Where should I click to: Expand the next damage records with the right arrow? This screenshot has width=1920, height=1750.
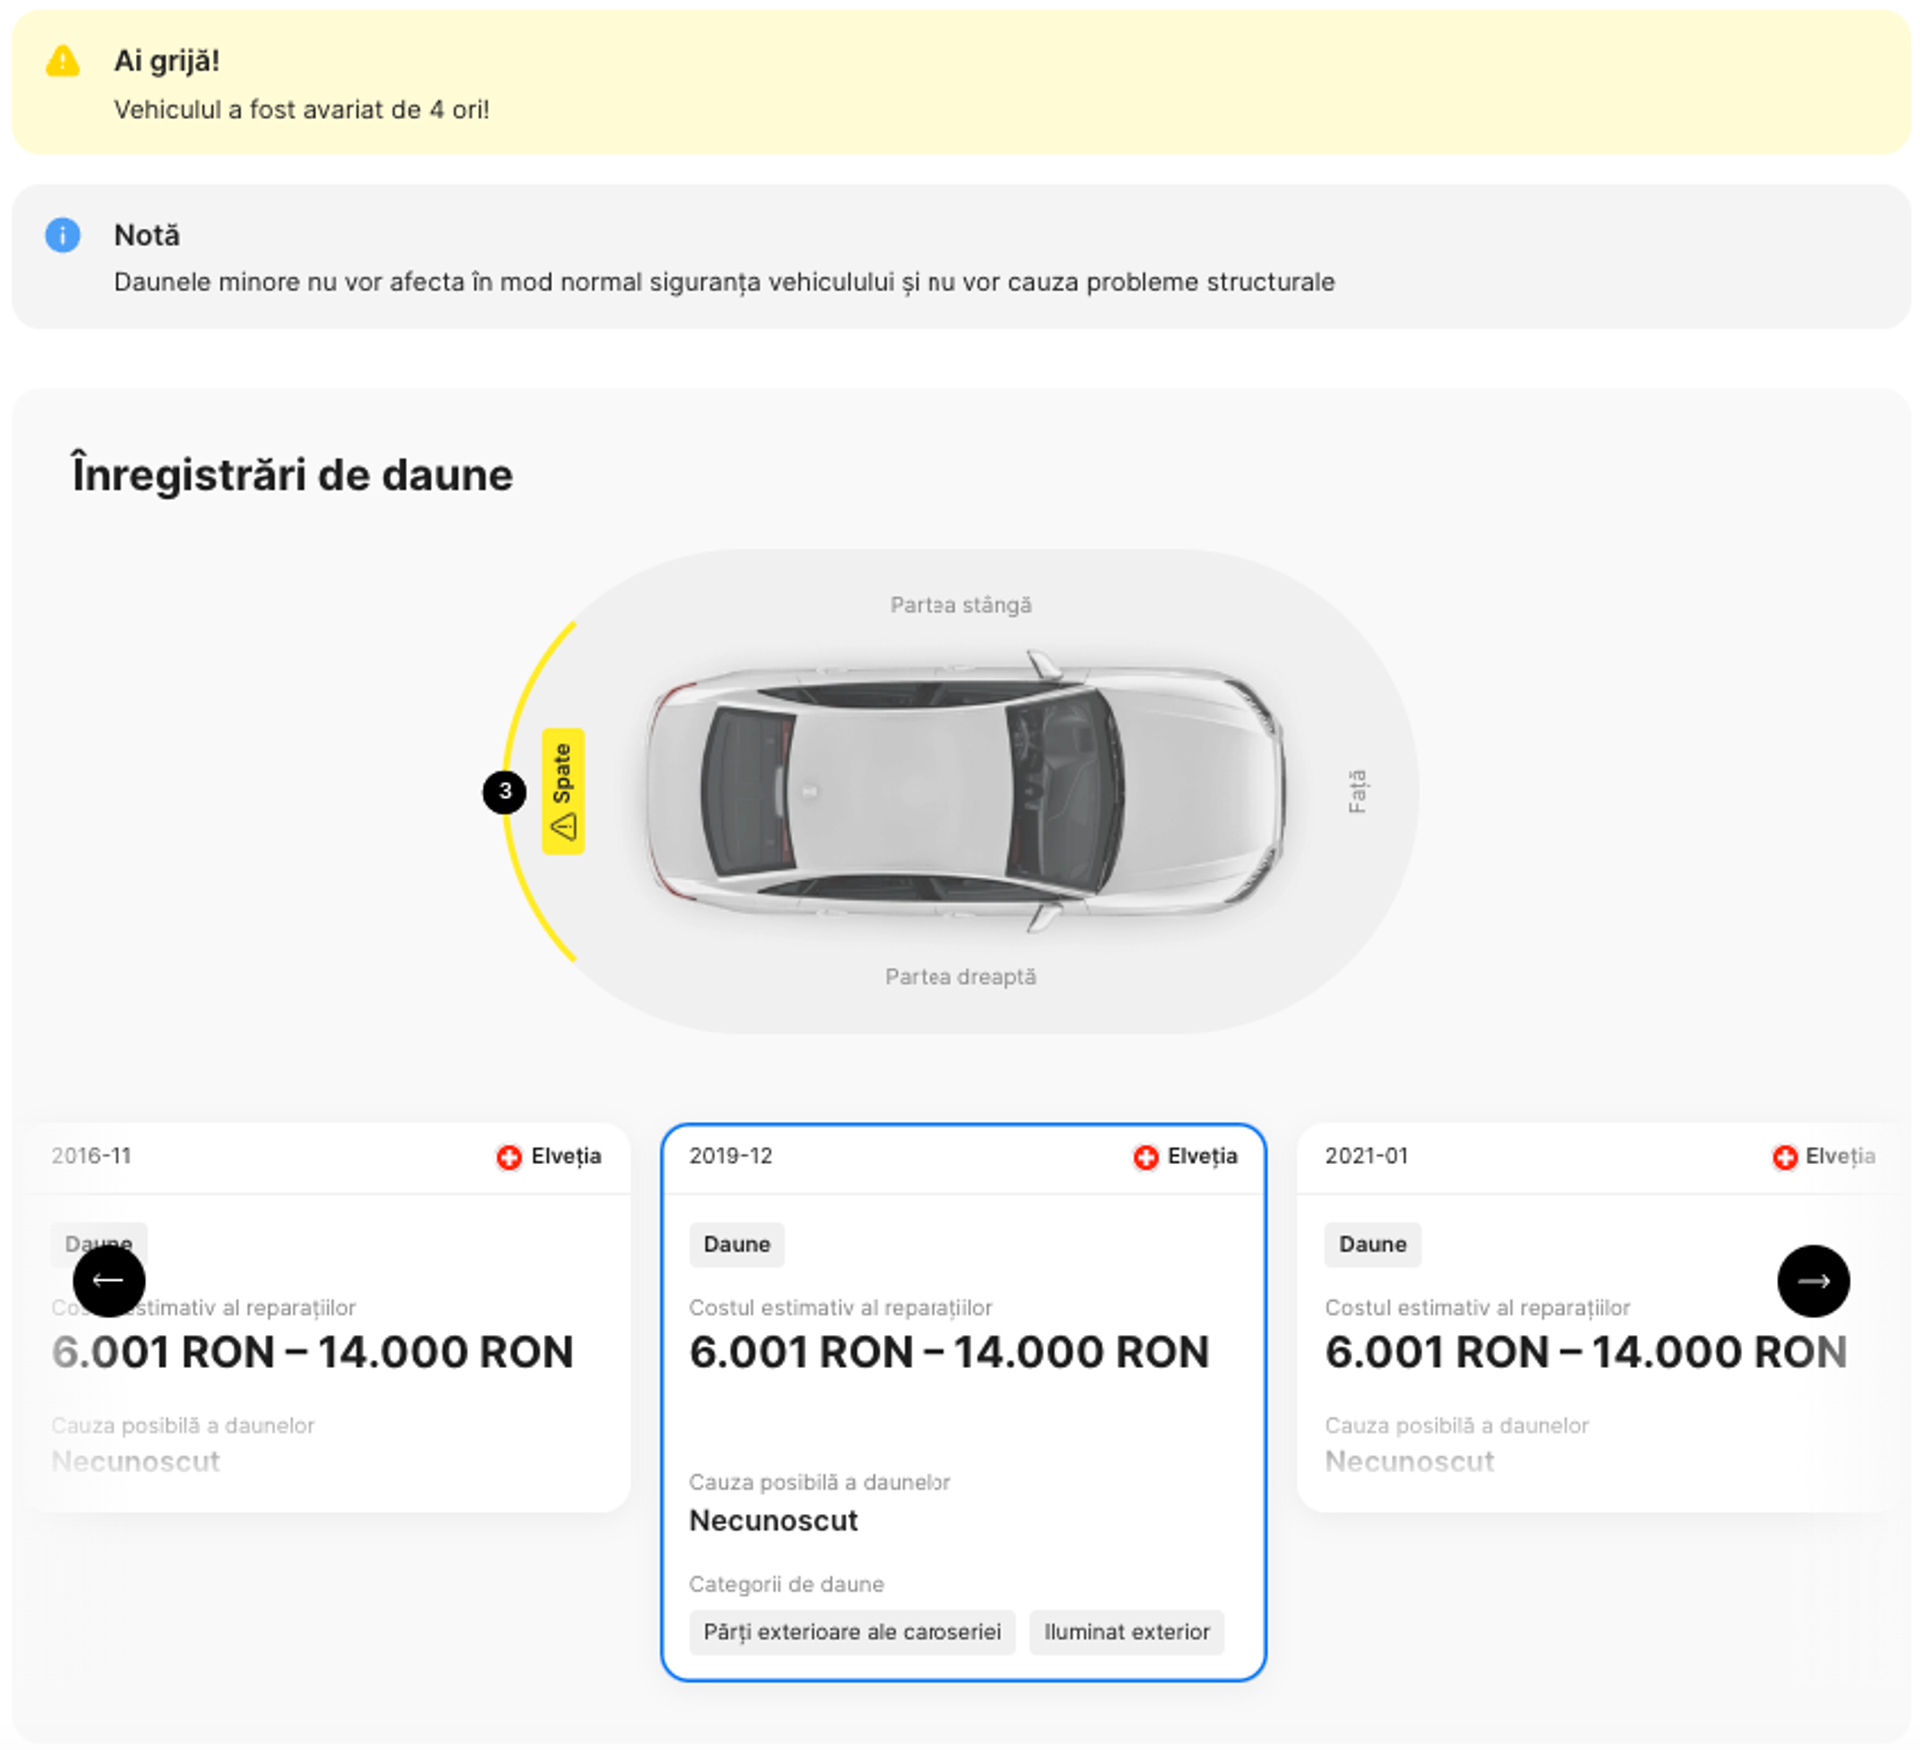[1814, 1281]
